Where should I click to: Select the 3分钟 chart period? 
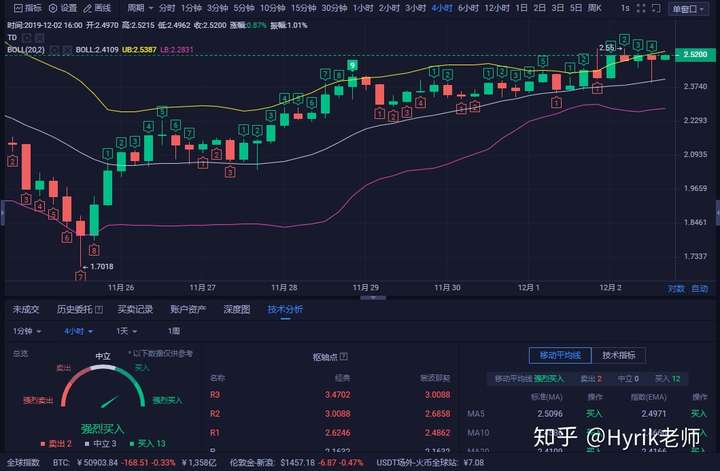click(x=217, y=8)
